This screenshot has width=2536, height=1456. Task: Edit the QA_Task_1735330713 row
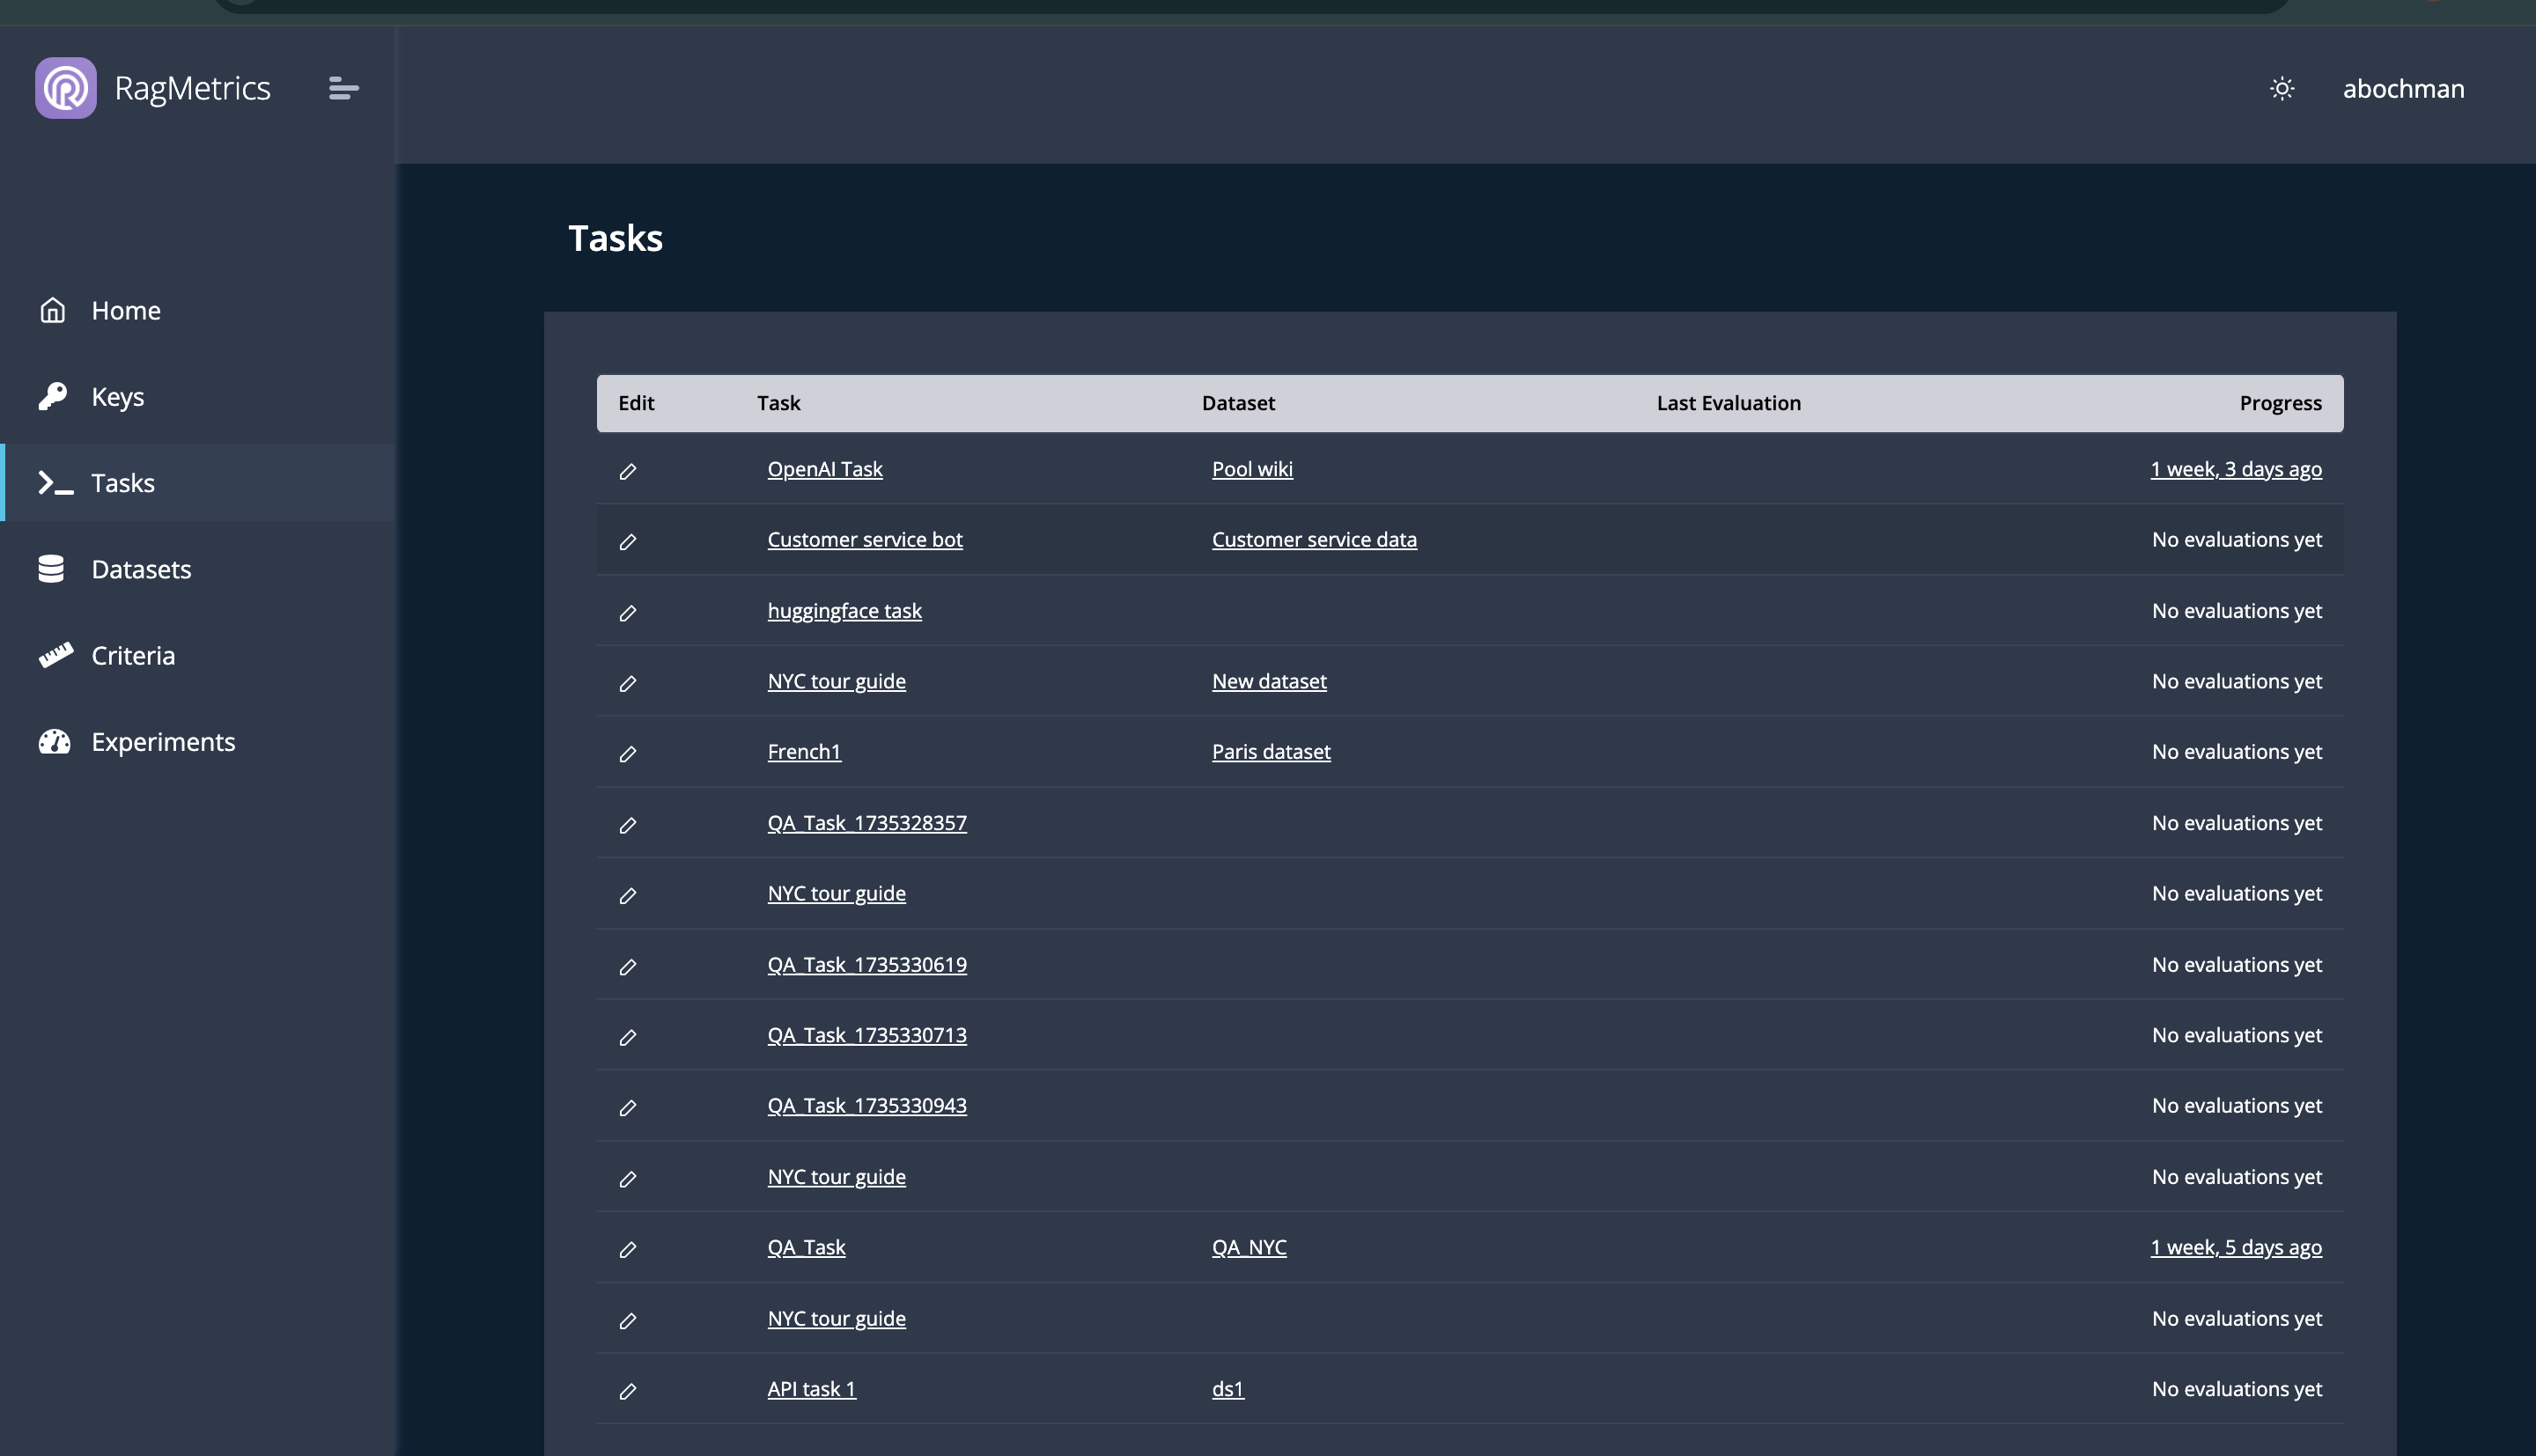[628, 1038]
